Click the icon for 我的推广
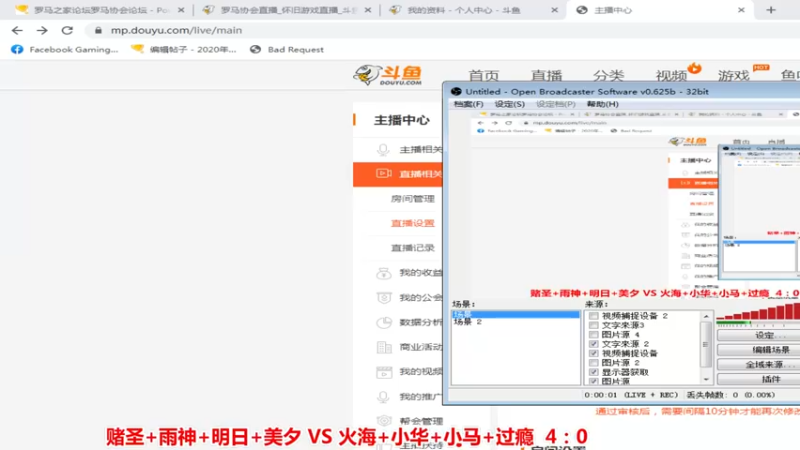Viewport: 800px width, 450px height. point(383,396)
